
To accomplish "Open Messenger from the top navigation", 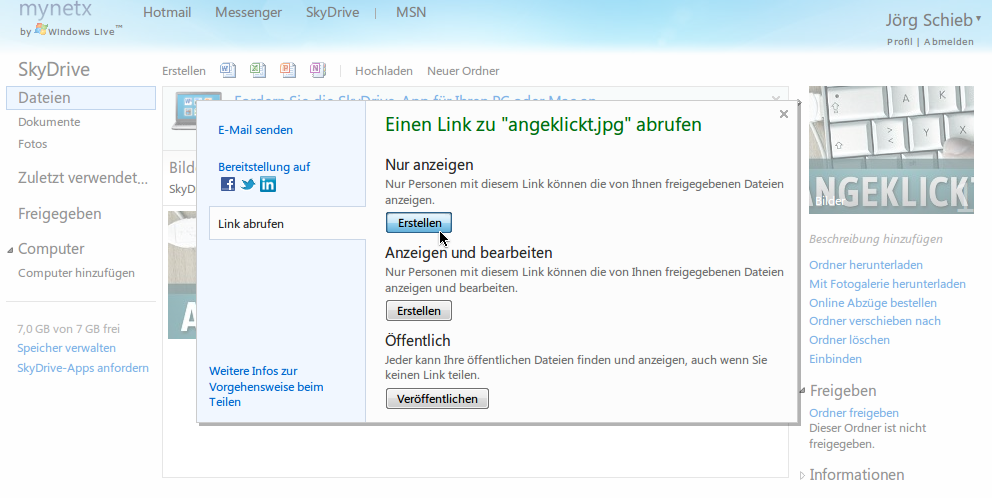I will coord(249,12).
